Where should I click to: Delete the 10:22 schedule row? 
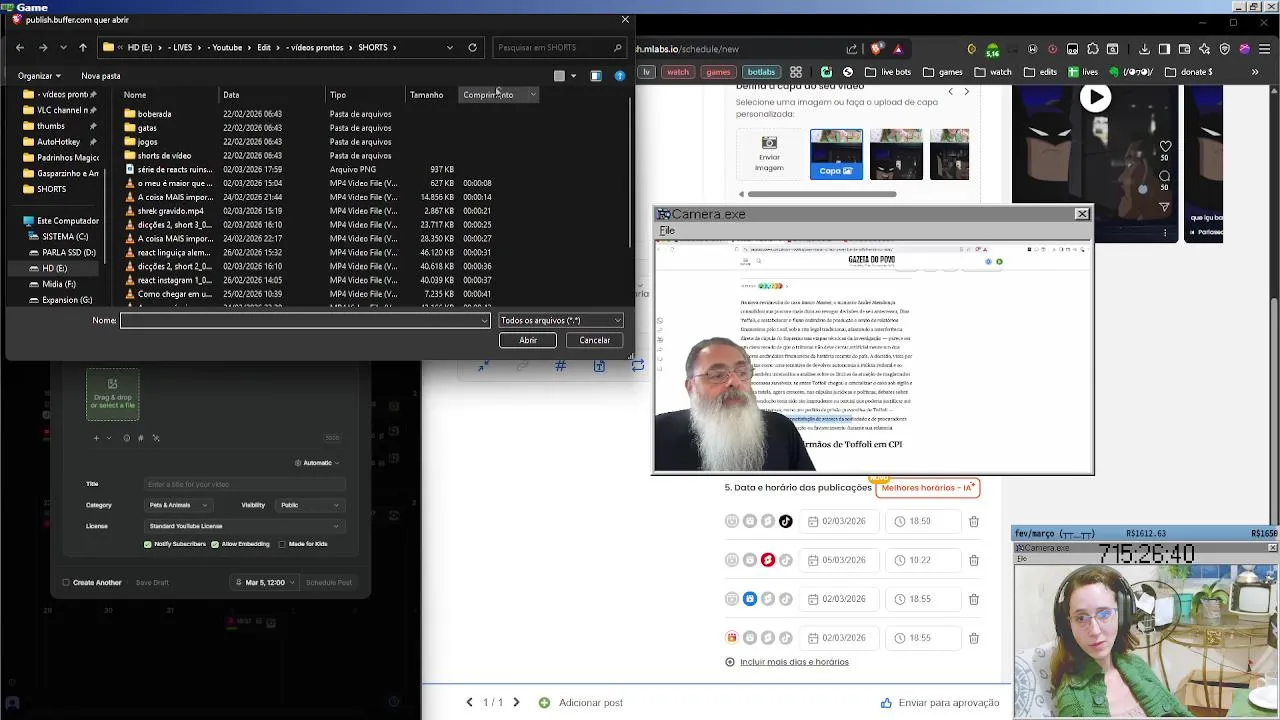coord(974,560)
